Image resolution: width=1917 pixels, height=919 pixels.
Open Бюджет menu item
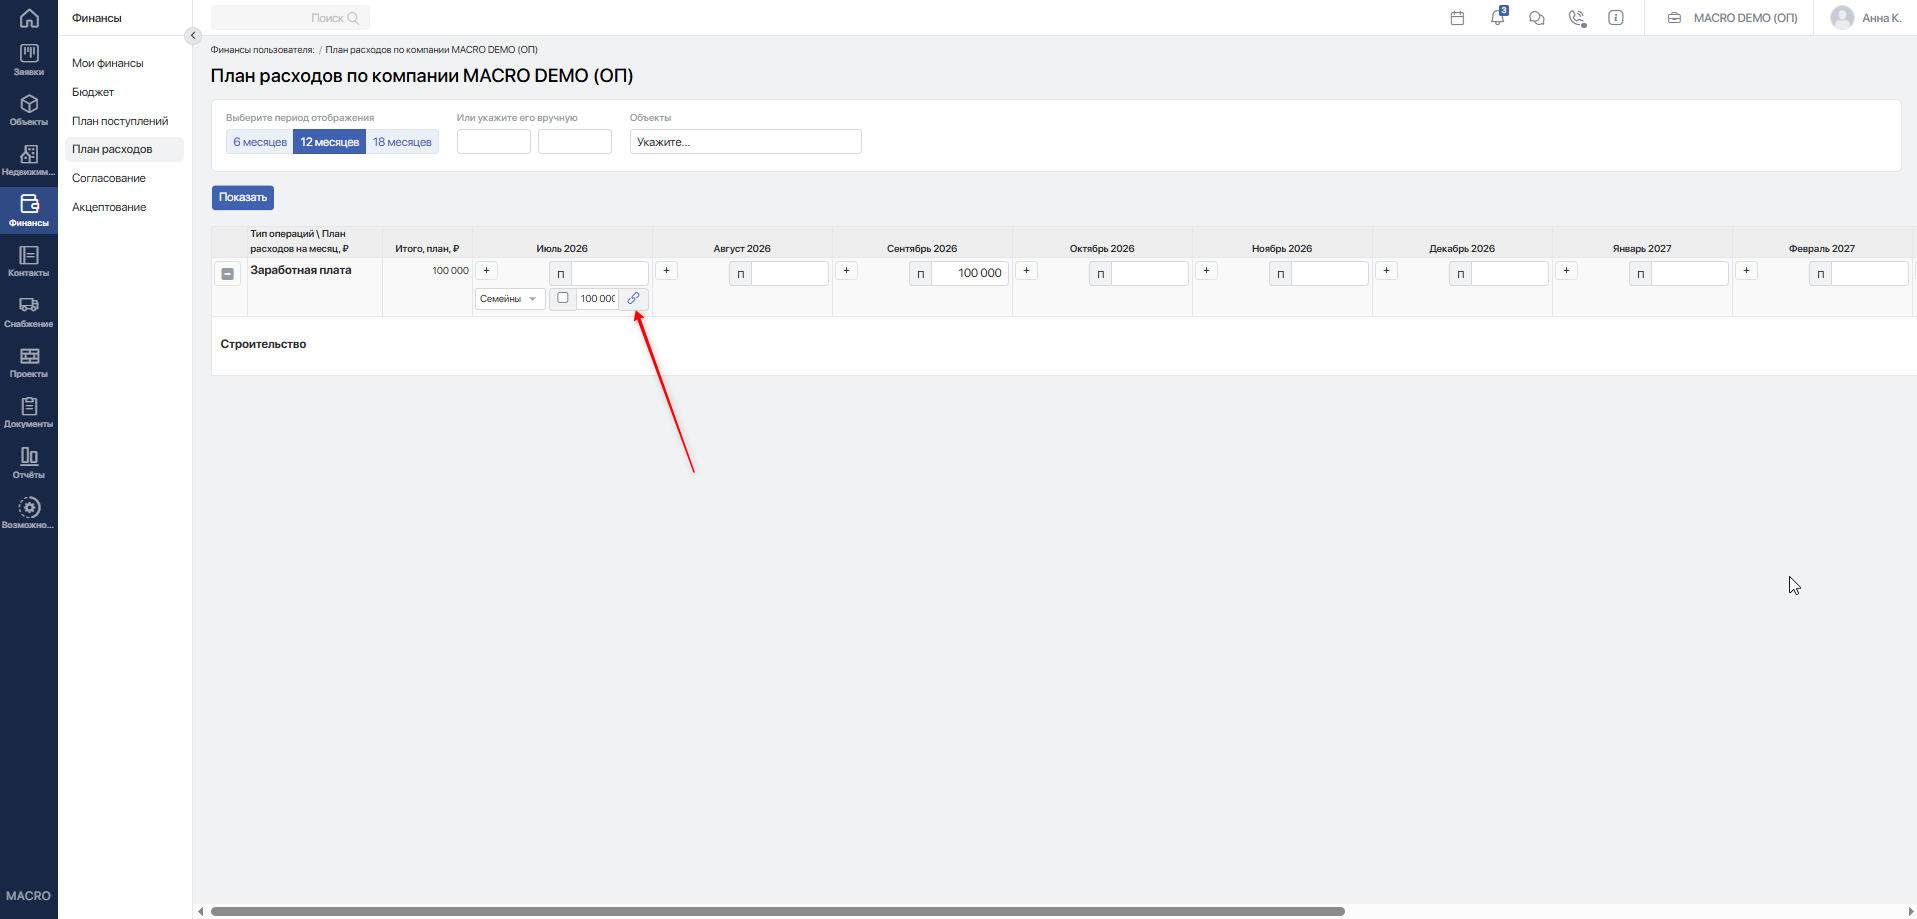click(93, 92)
